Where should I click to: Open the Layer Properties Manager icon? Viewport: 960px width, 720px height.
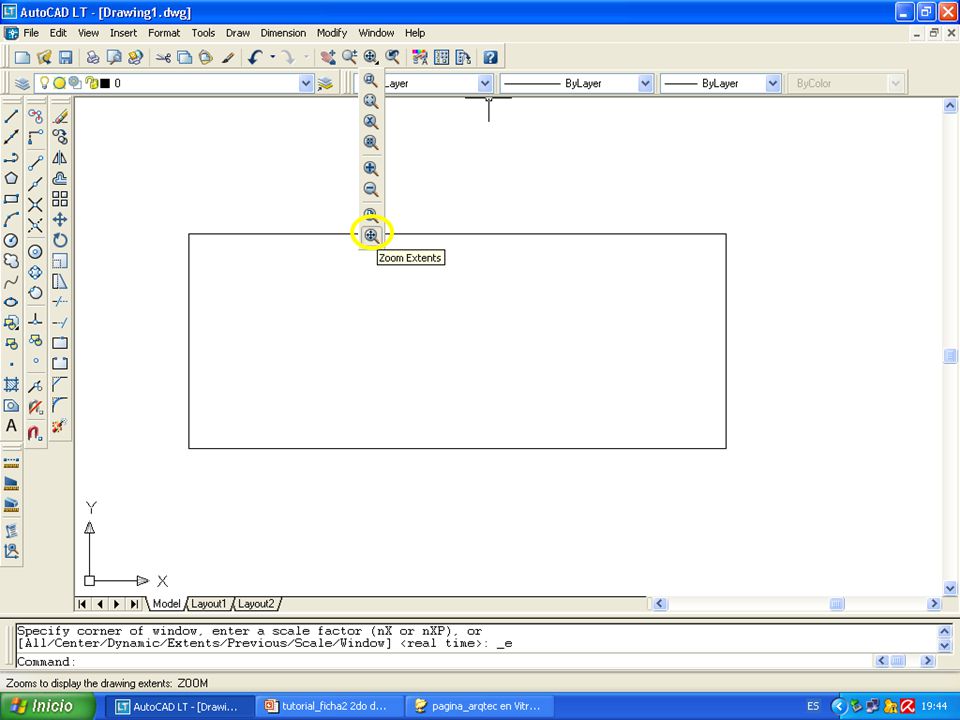tap(22, 83)
